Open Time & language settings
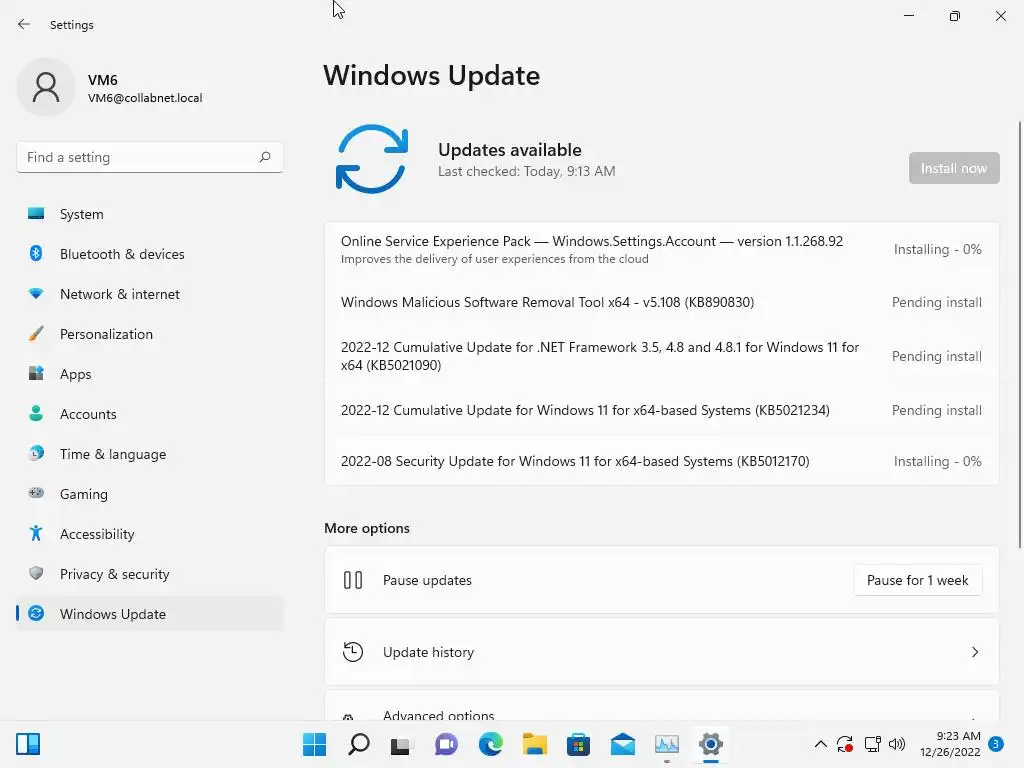Image resolution: width=1024 pixels, height=768 pixels. 150,454
